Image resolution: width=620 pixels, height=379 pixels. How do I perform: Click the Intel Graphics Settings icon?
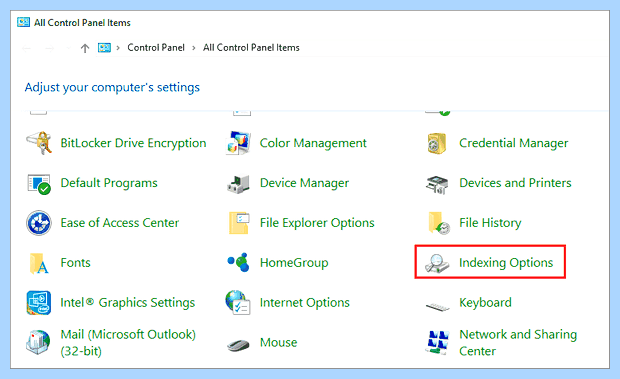click(x=39, y=303)
